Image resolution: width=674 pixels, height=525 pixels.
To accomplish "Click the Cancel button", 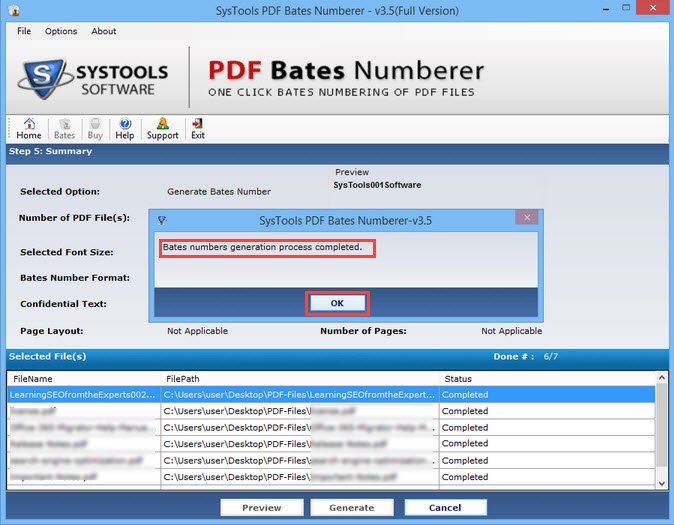I will tap(445, 507).
